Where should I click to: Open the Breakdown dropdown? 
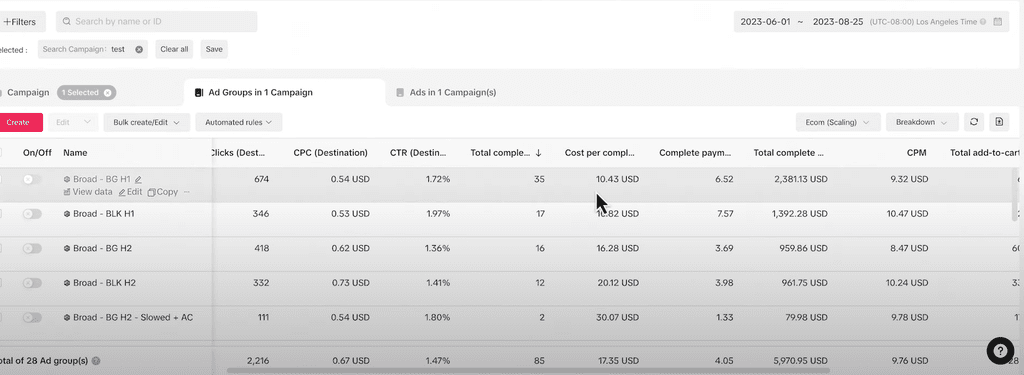point(922,122)
